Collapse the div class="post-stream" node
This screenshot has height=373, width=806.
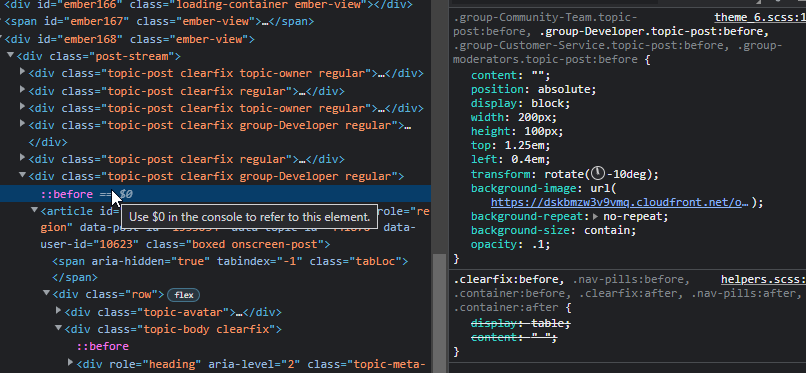pos(10,55)
